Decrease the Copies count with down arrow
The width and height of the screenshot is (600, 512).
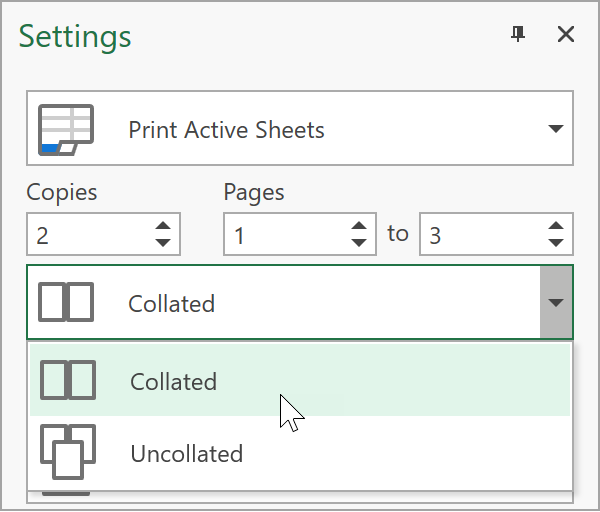163,243
